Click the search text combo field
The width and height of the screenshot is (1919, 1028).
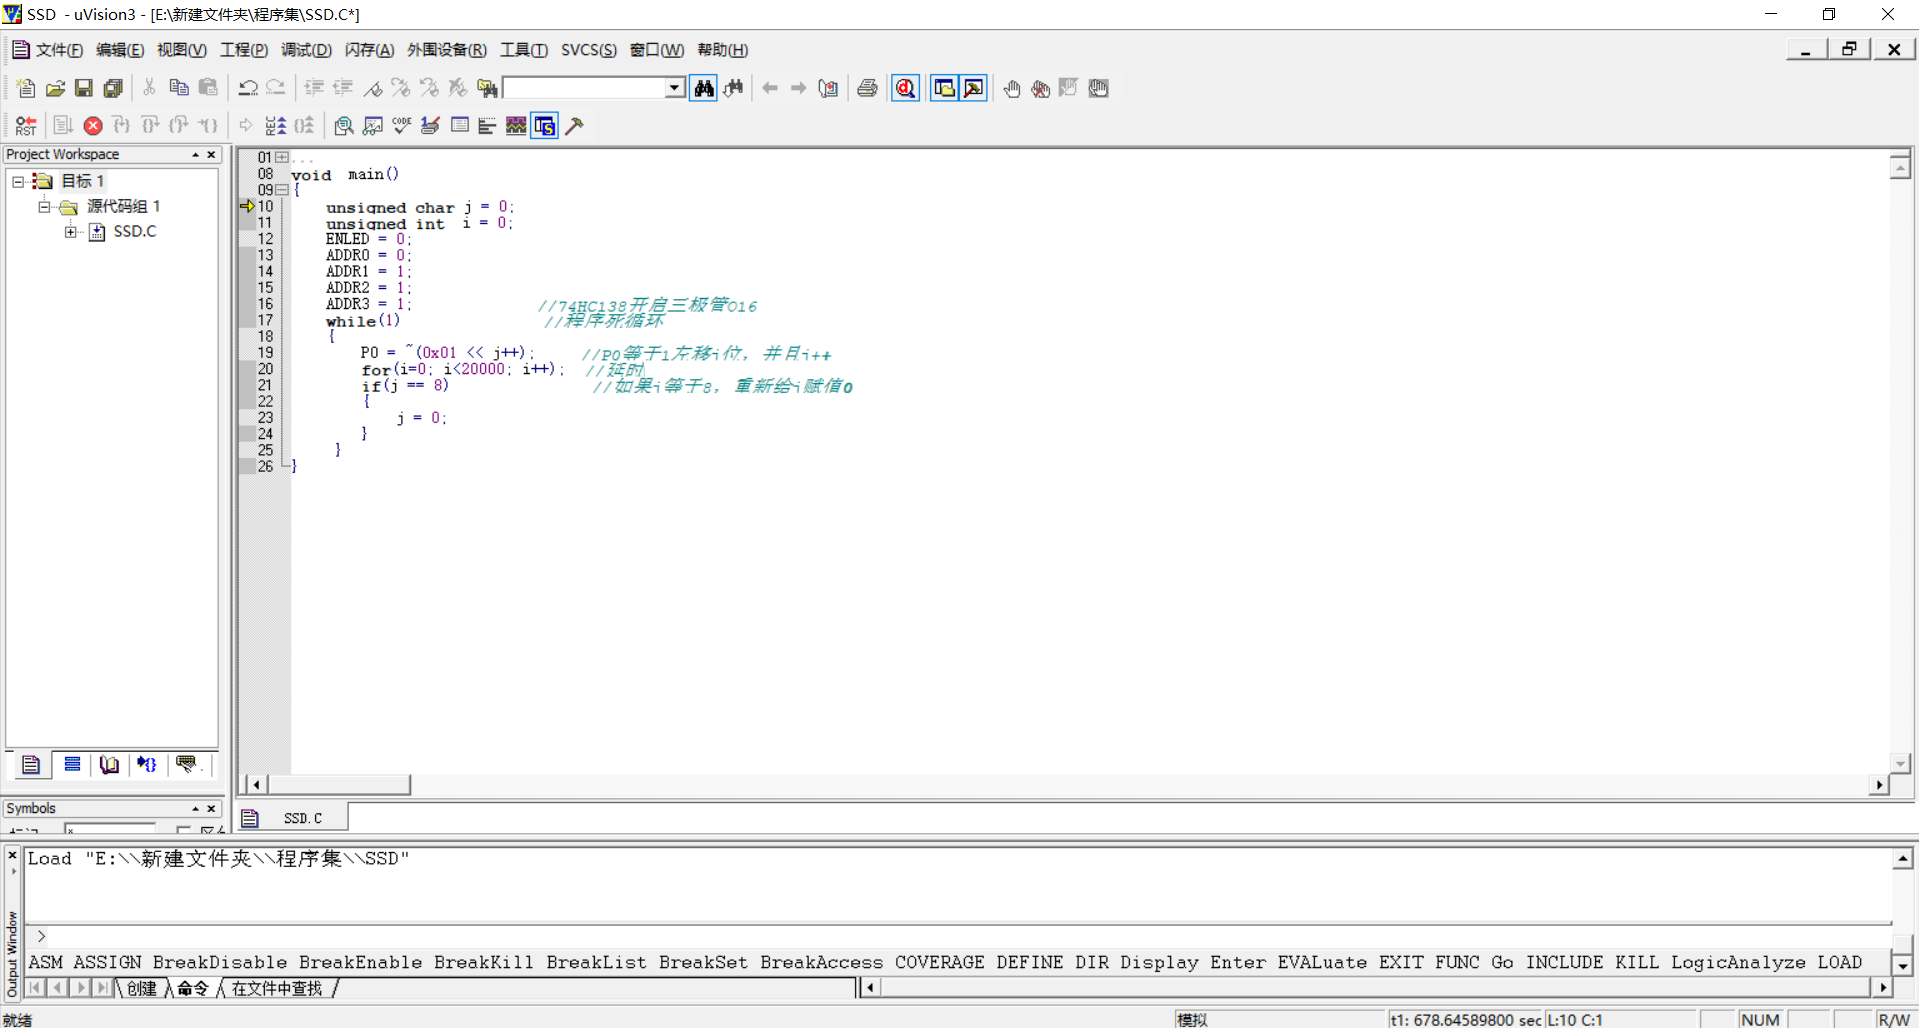point(584,88)
